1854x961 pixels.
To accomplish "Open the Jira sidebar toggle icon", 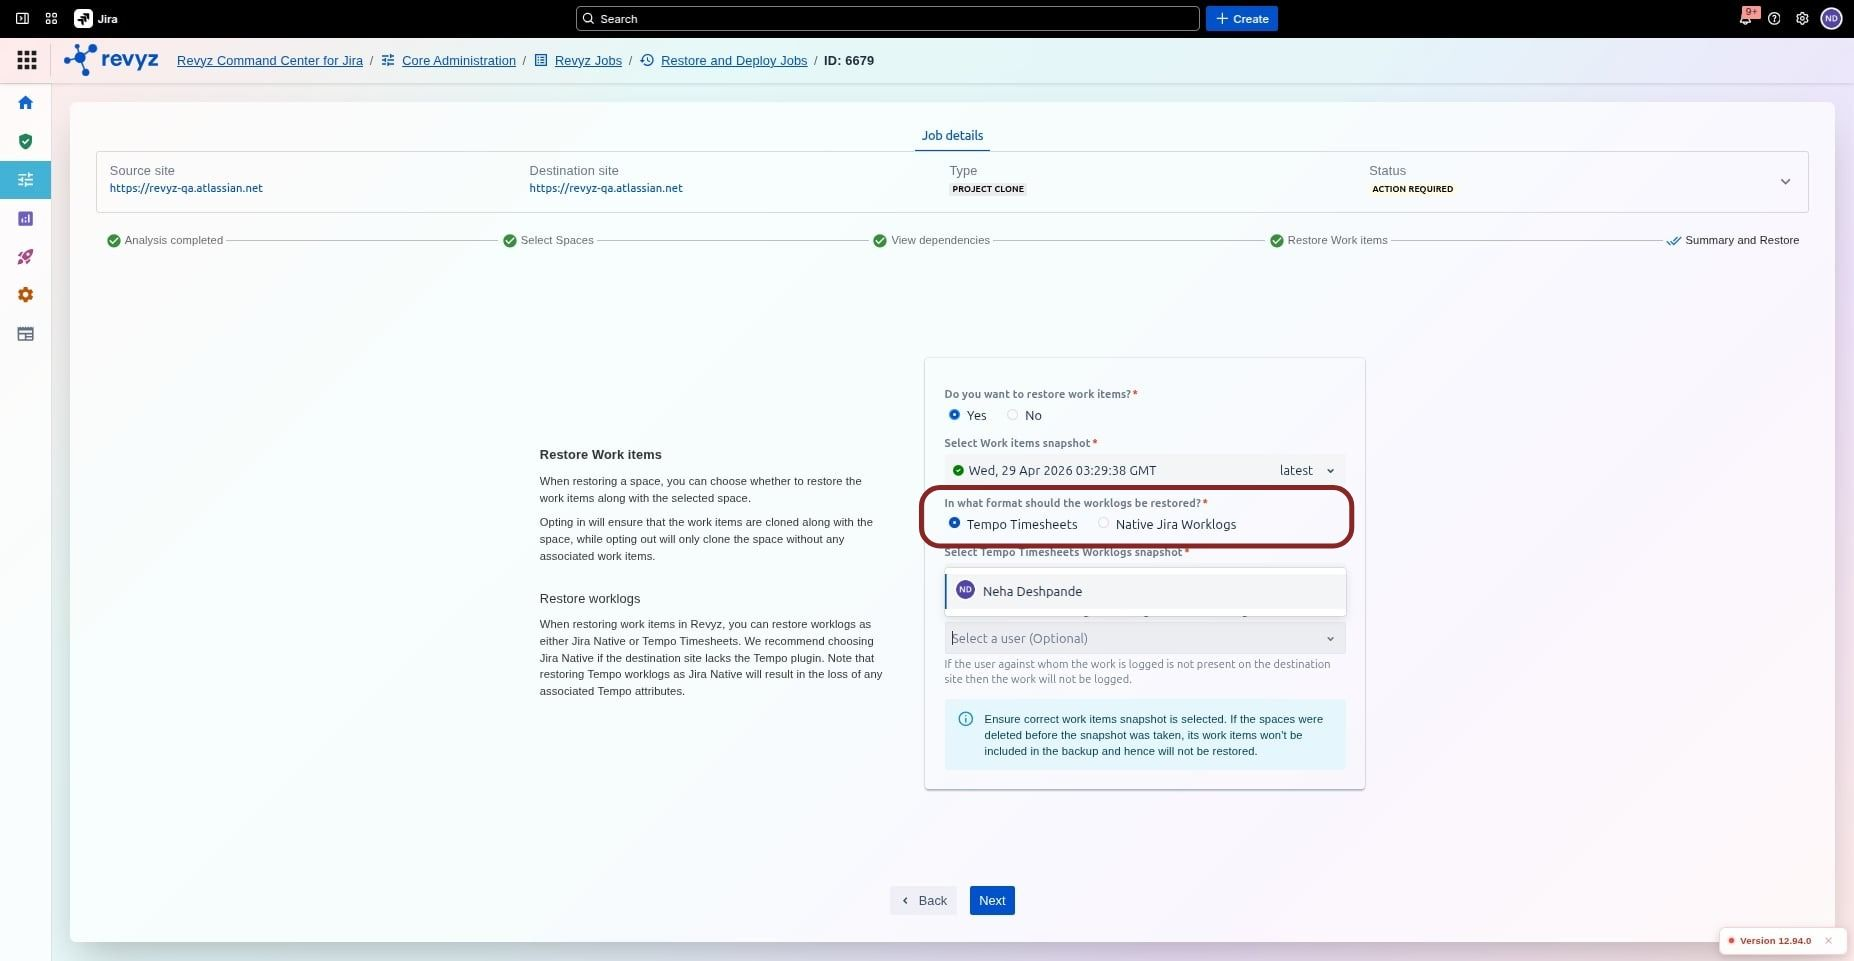I will [22, 18].
